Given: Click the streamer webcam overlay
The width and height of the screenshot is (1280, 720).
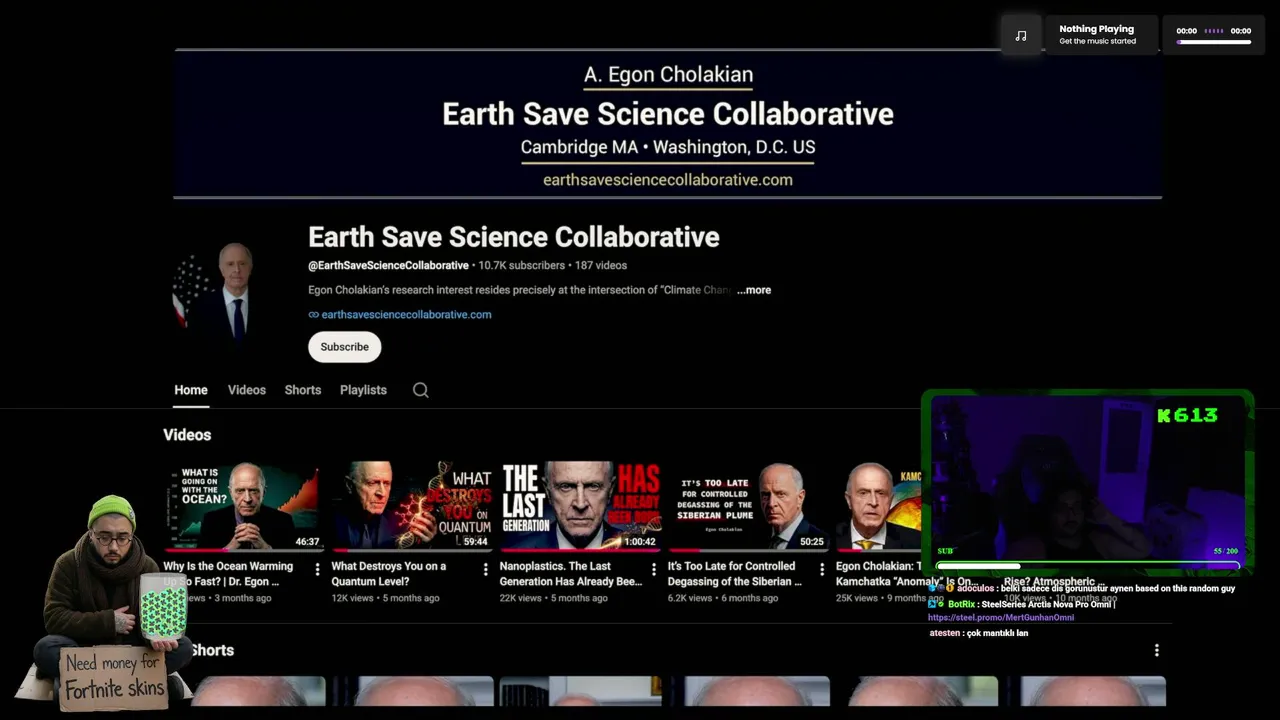Looking at the screenshot, I should (1087, 483).
